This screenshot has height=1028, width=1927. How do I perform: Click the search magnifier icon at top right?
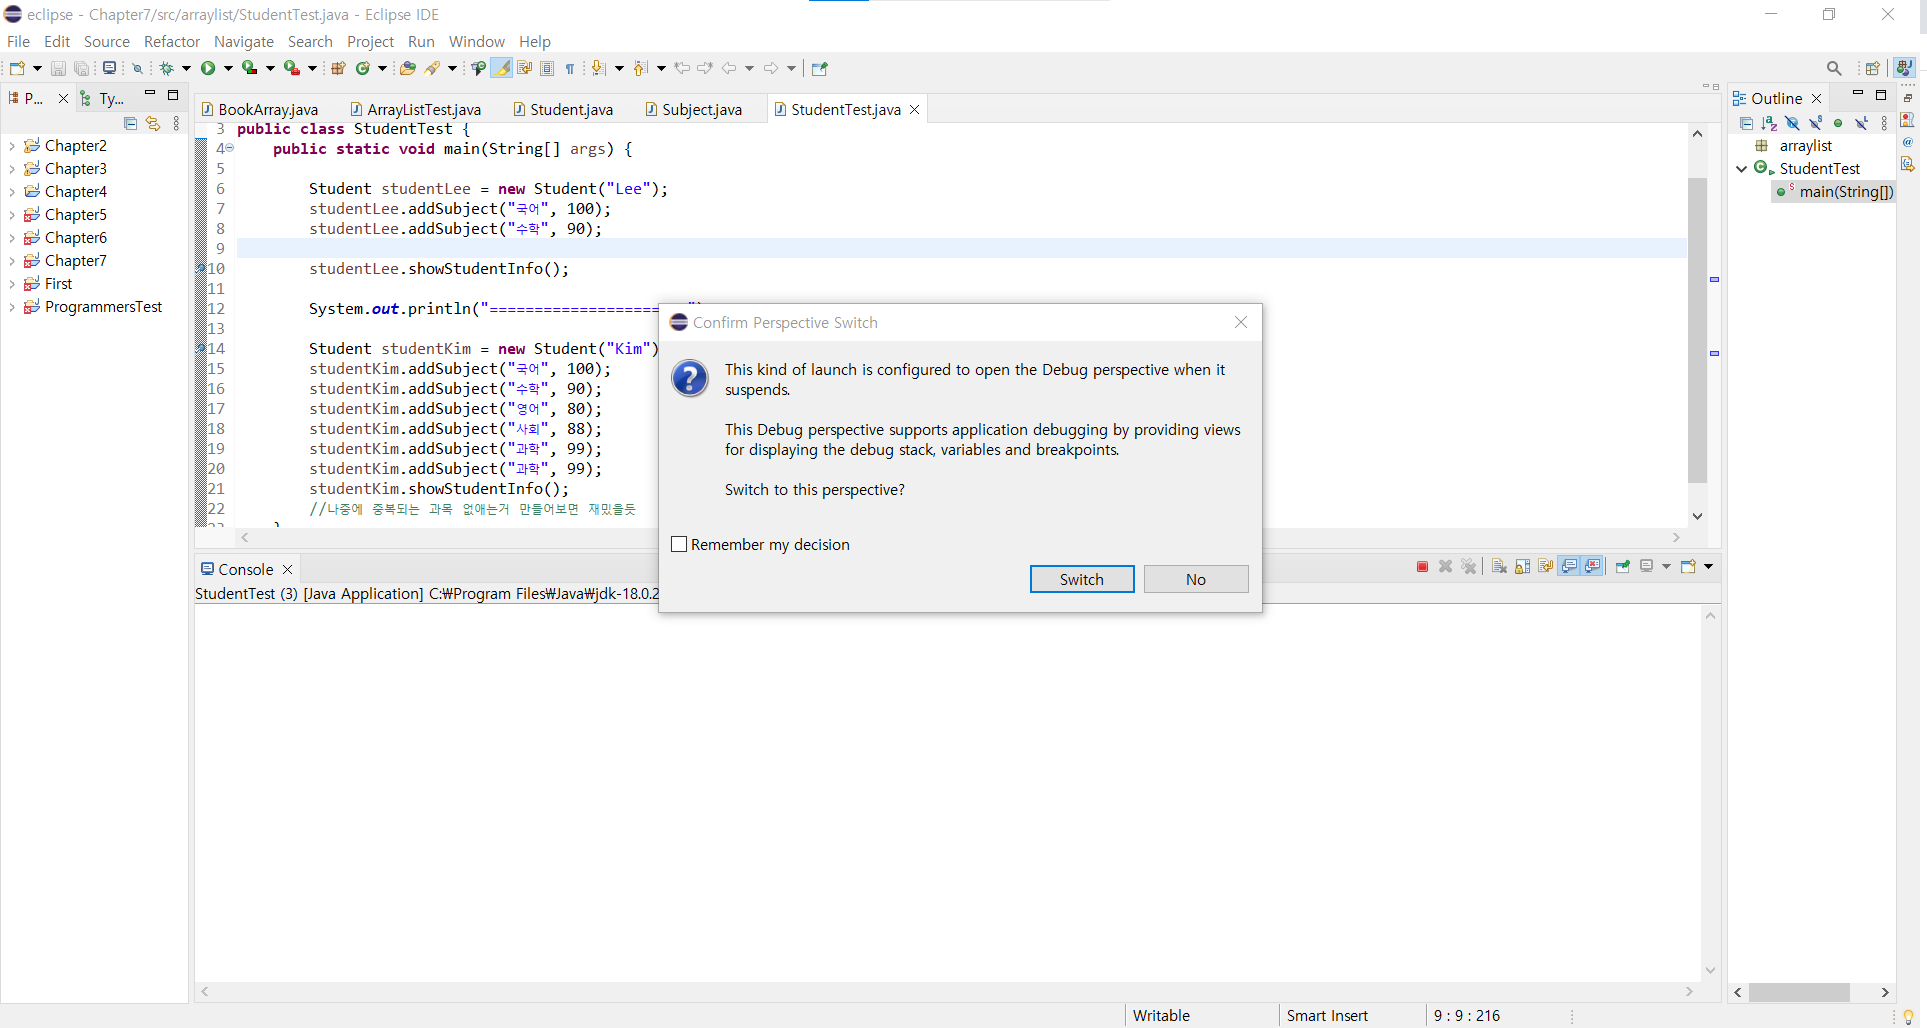1834,68
